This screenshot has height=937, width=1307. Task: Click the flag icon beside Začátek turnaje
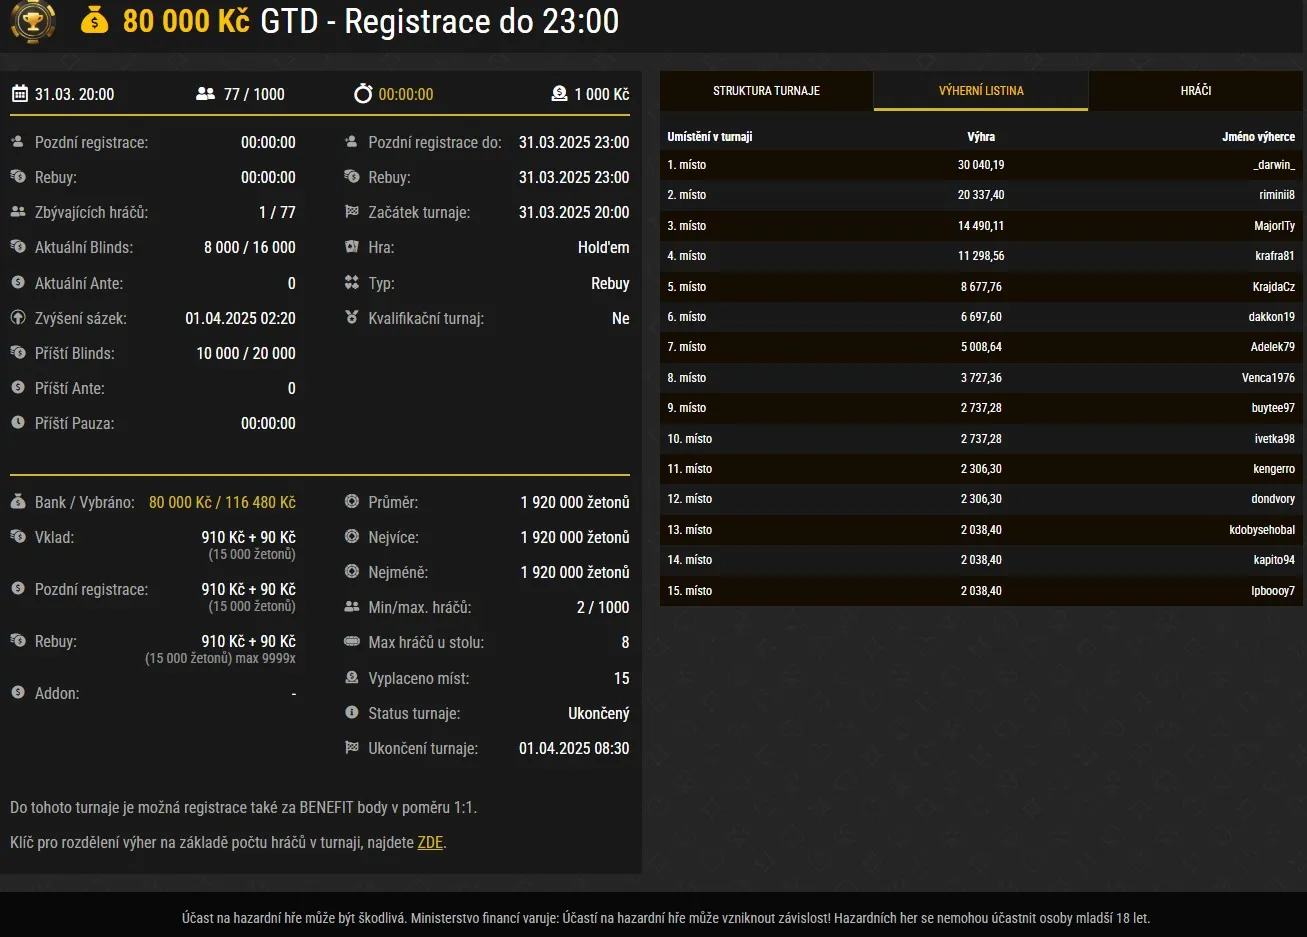[x=351, y=212]
